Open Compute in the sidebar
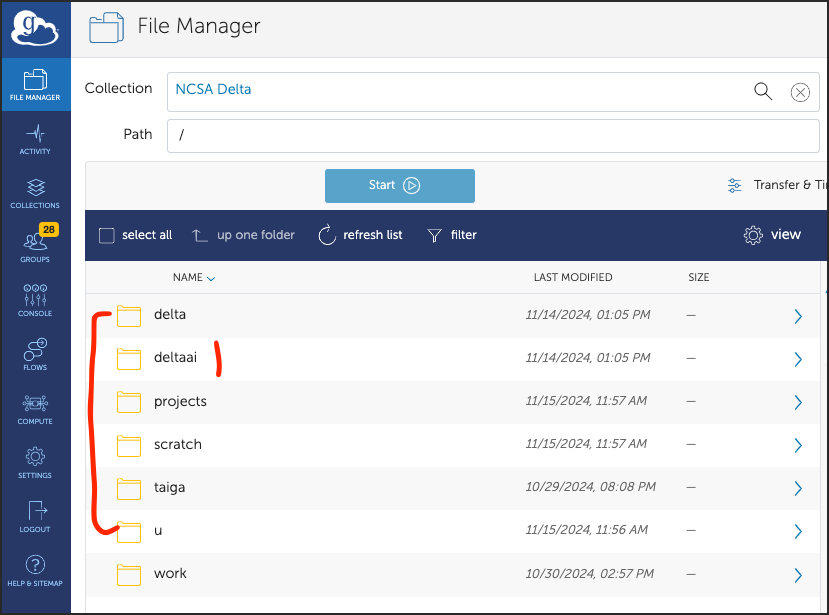Image resolution: width=829 pixels, height=615 pixels. click(35, 408)
